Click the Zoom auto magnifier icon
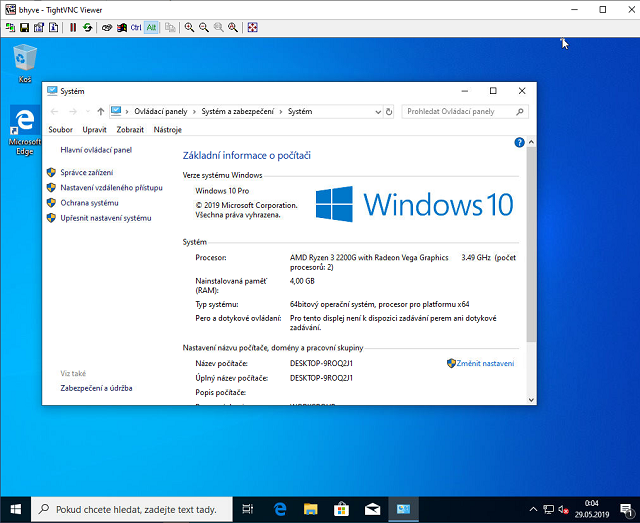This screenshot has width=640, height=523. tap(233, 28)
